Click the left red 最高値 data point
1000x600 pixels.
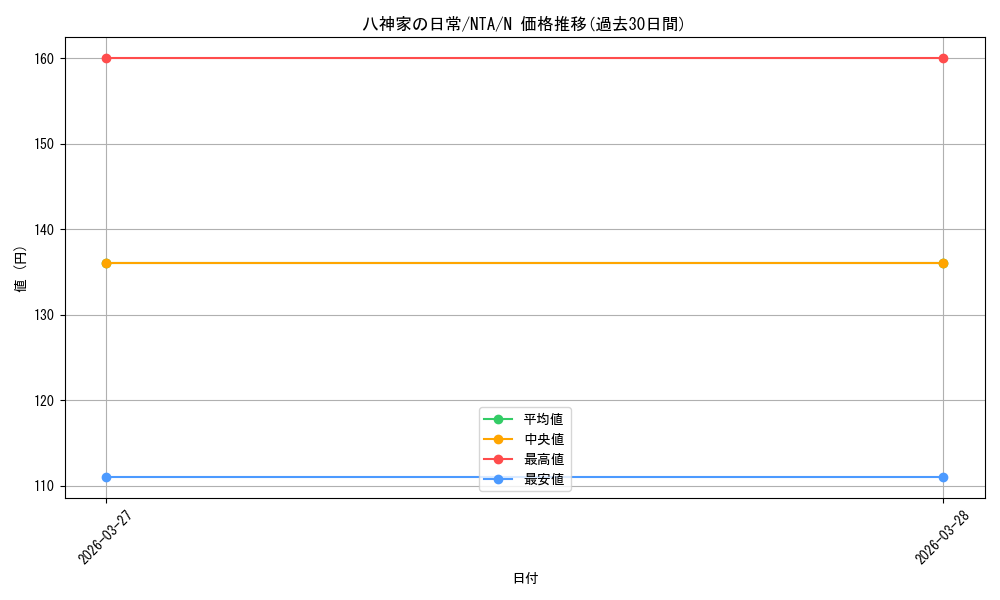pyautogui.click(x=105, y=58)
